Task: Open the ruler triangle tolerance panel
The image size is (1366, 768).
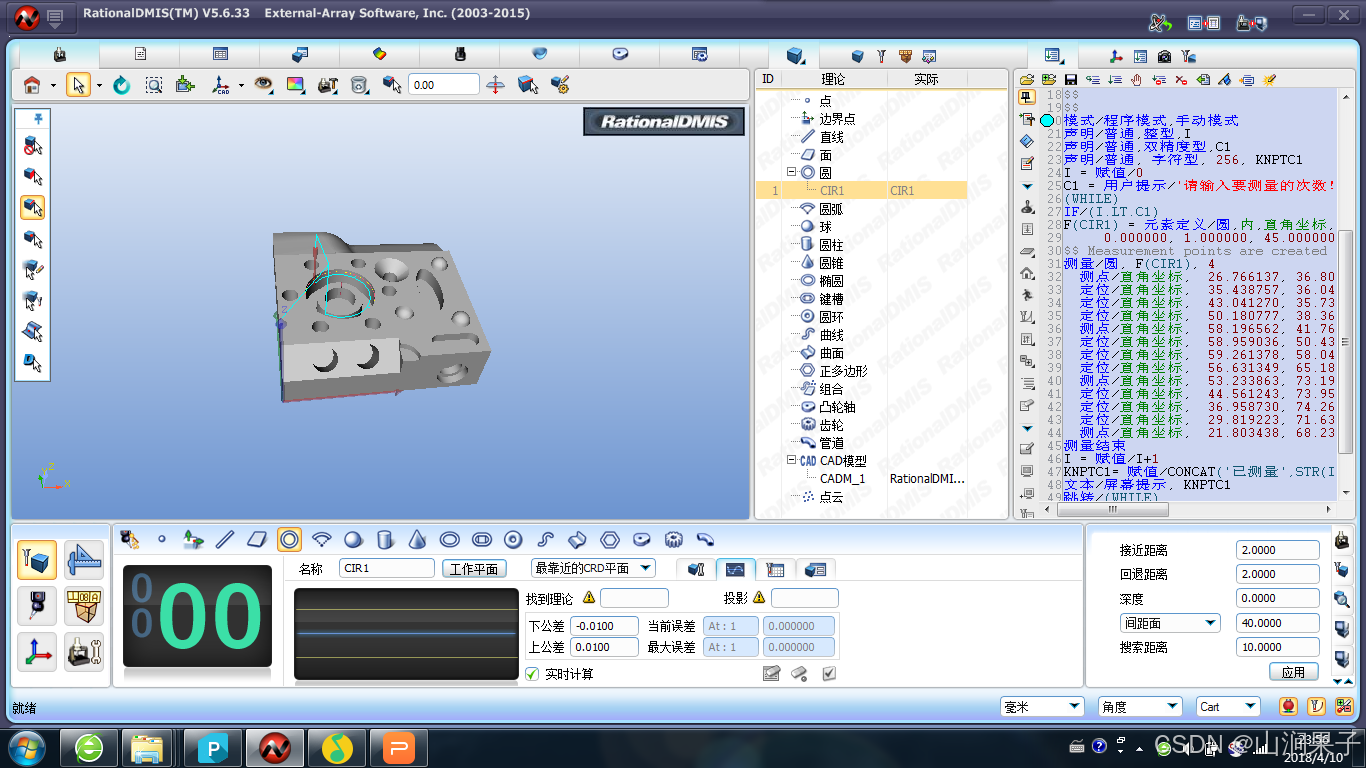Action: (84, 560)
